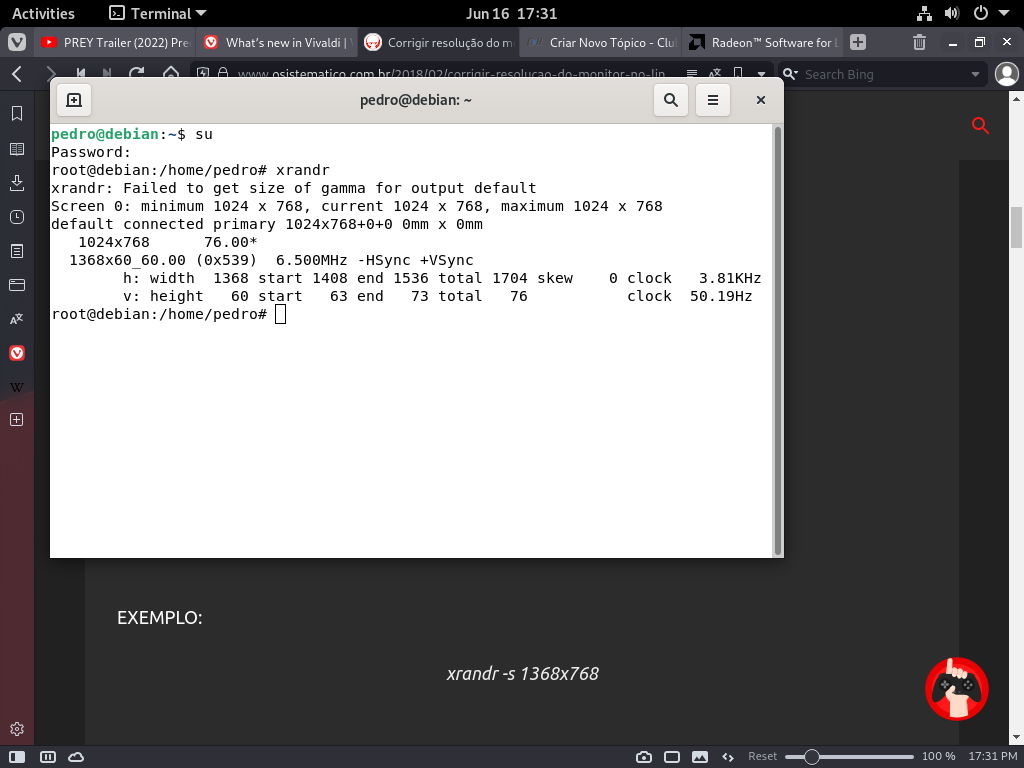Switch to What's new in Vivaldi tab

277,42
